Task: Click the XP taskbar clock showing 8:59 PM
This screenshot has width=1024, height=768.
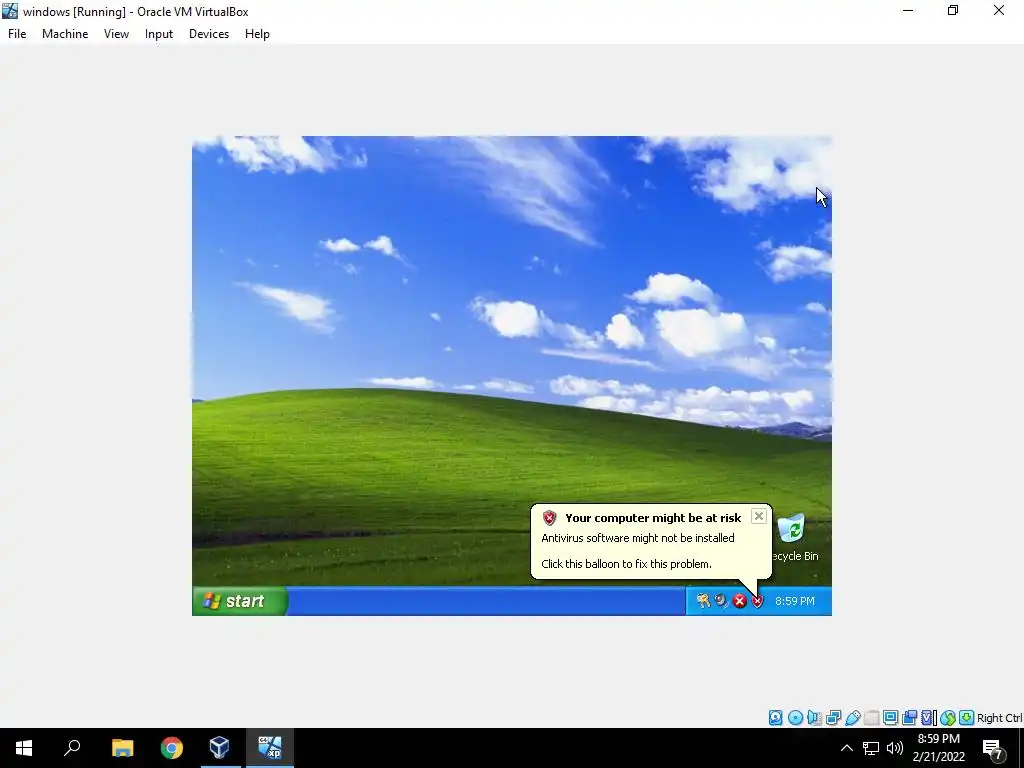Action: click(x=795, y=601)
